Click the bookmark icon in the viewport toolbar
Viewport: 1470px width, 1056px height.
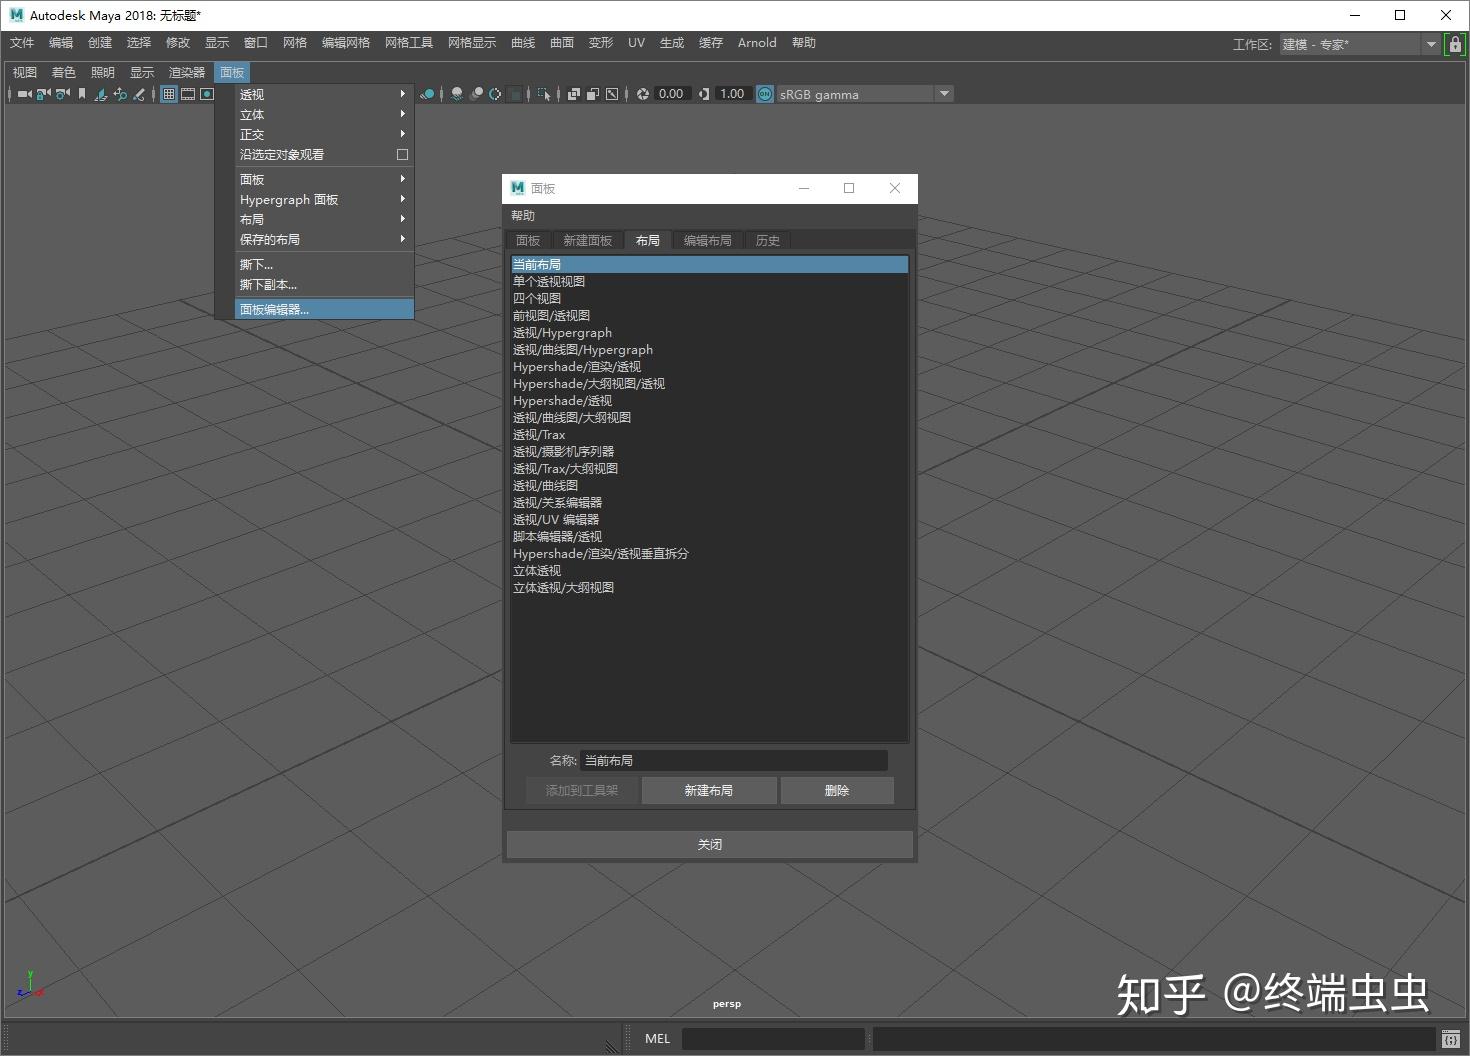(81, 93)
